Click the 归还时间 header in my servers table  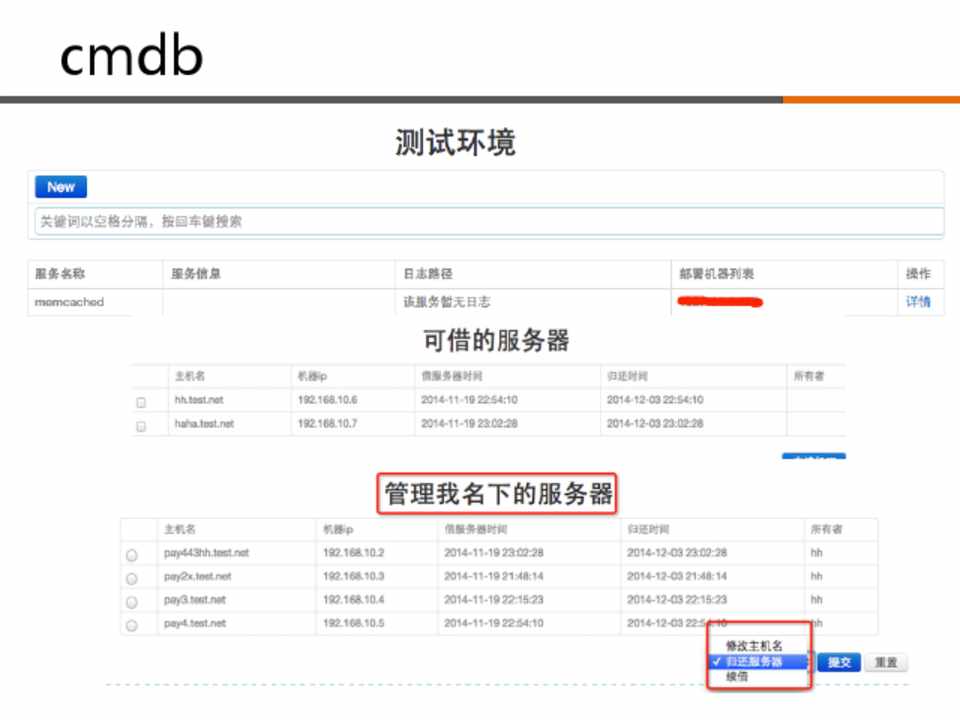[648, 529]
